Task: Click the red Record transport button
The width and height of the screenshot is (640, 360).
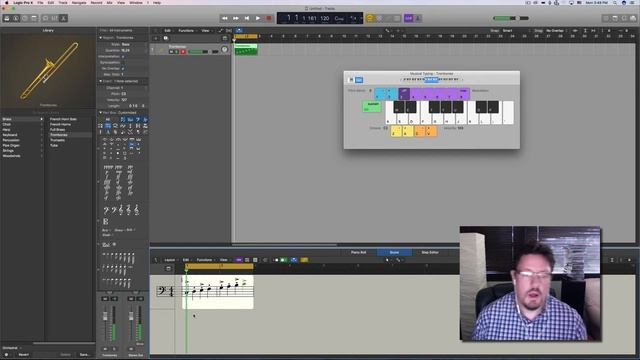Action: [269, 18]
